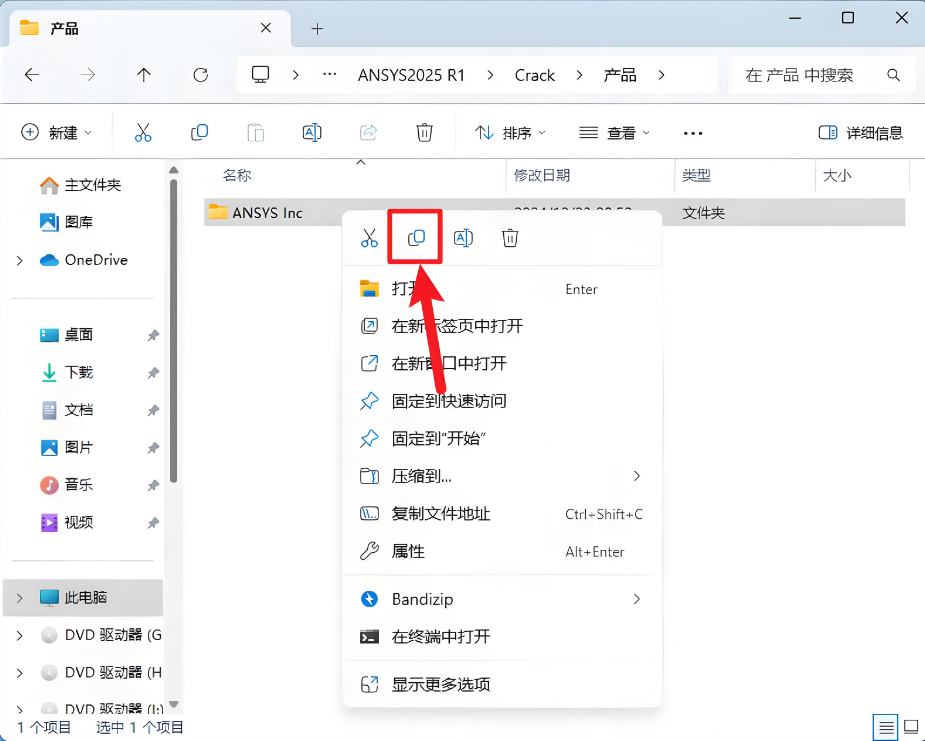Click the Rename icon in the top toolbar

312,133
